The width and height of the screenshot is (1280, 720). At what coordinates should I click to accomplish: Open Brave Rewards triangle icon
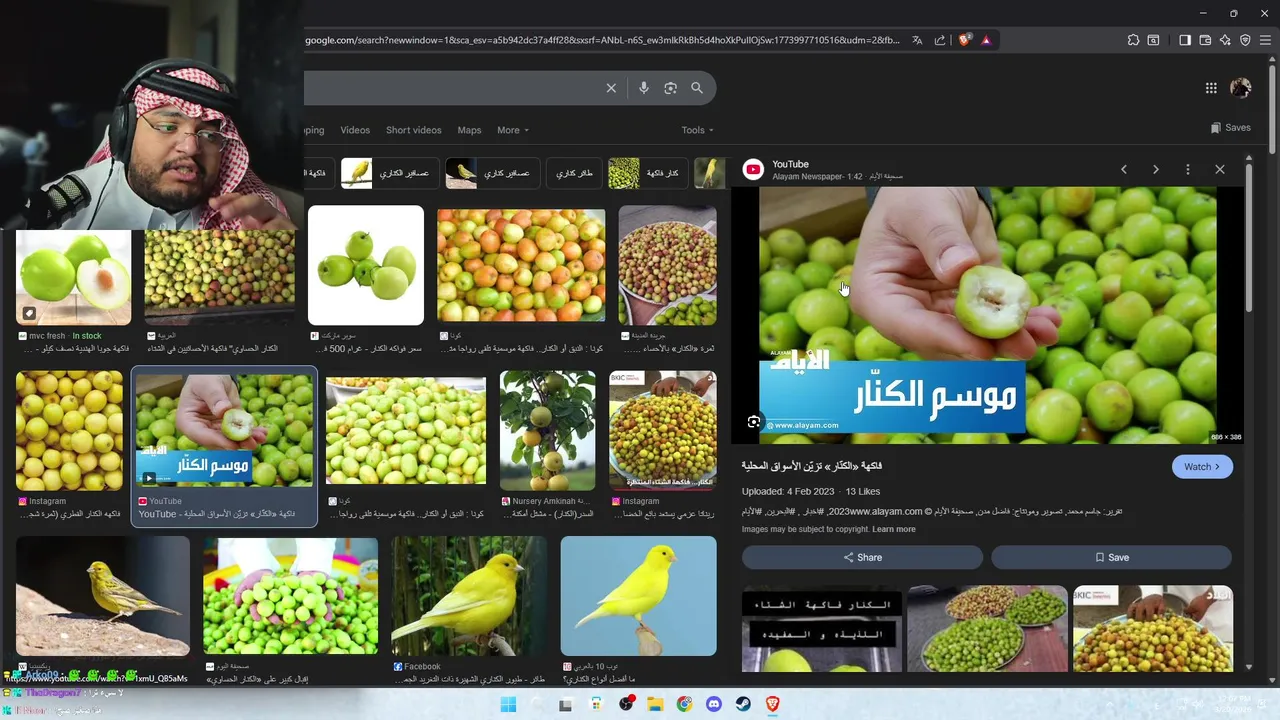click(x=986, y=40)
